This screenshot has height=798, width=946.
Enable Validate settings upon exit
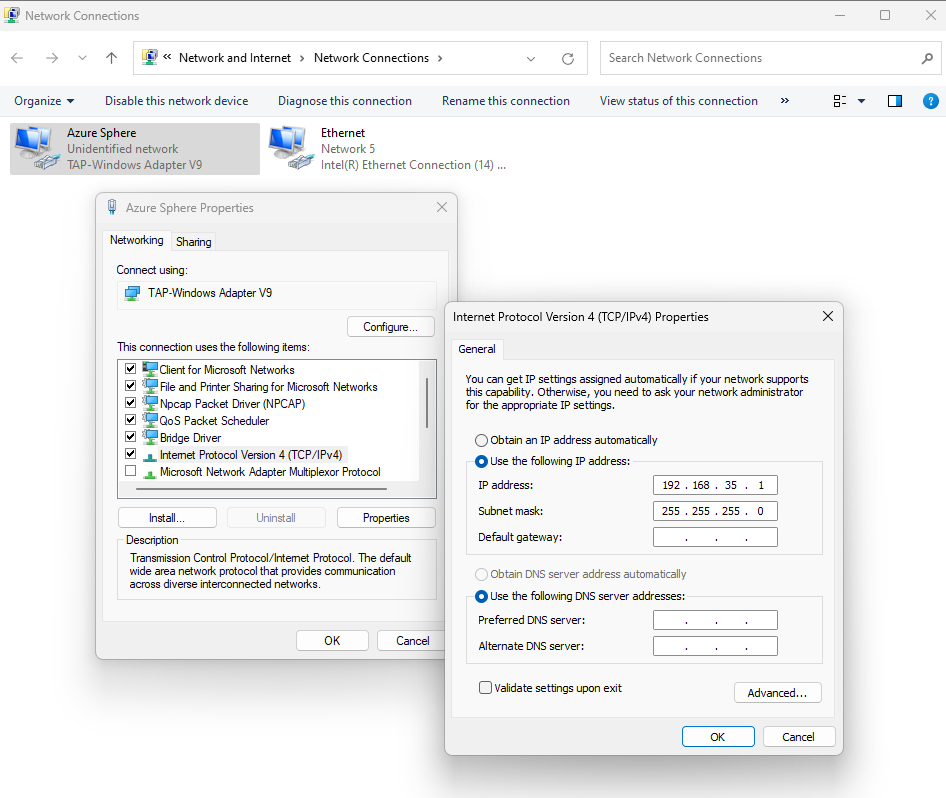click(485, 688)
